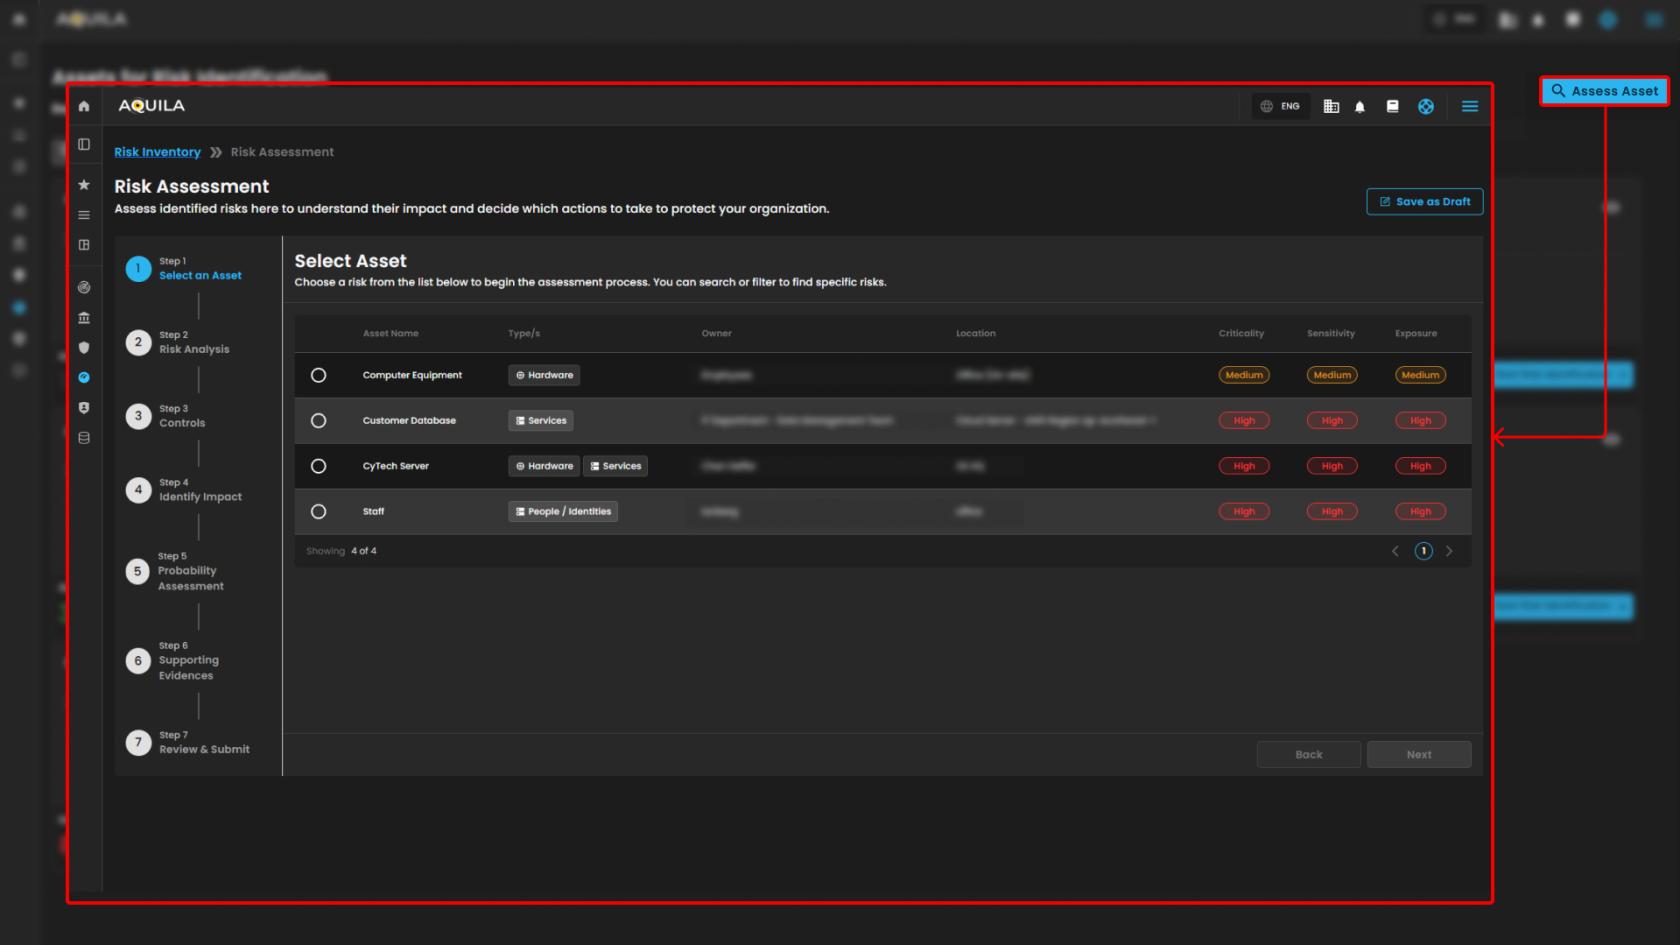Click the Save as Draft button
The image size is (1680, 945).
(1424, 202)
